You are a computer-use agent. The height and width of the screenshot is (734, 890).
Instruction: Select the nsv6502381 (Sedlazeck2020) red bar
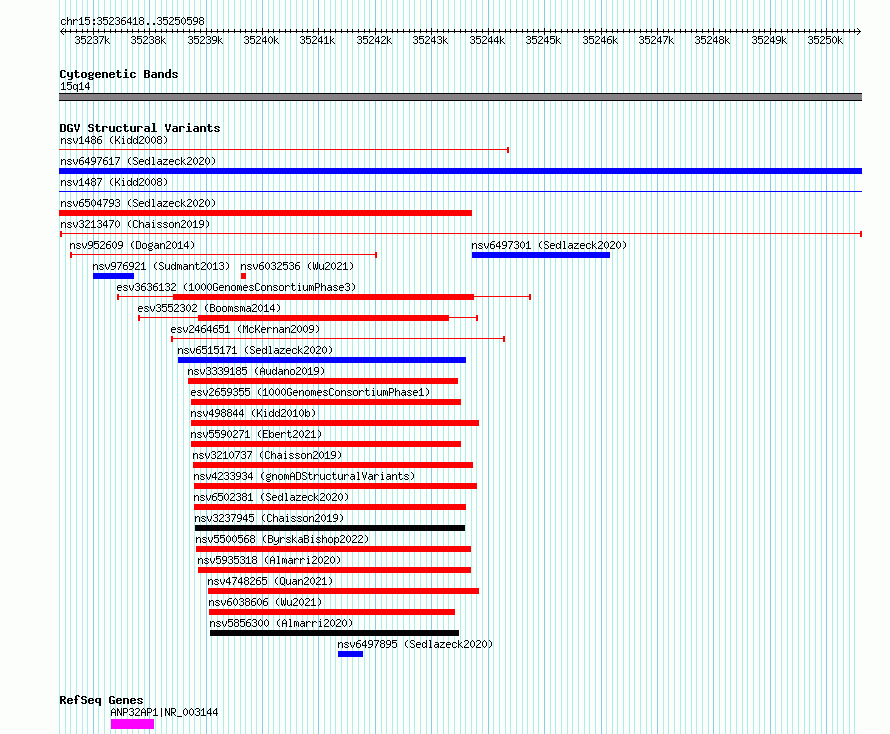pos(330,507)
